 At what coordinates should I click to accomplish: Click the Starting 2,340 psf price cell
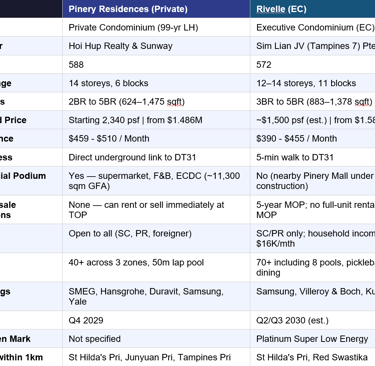(x=156, y=120)
